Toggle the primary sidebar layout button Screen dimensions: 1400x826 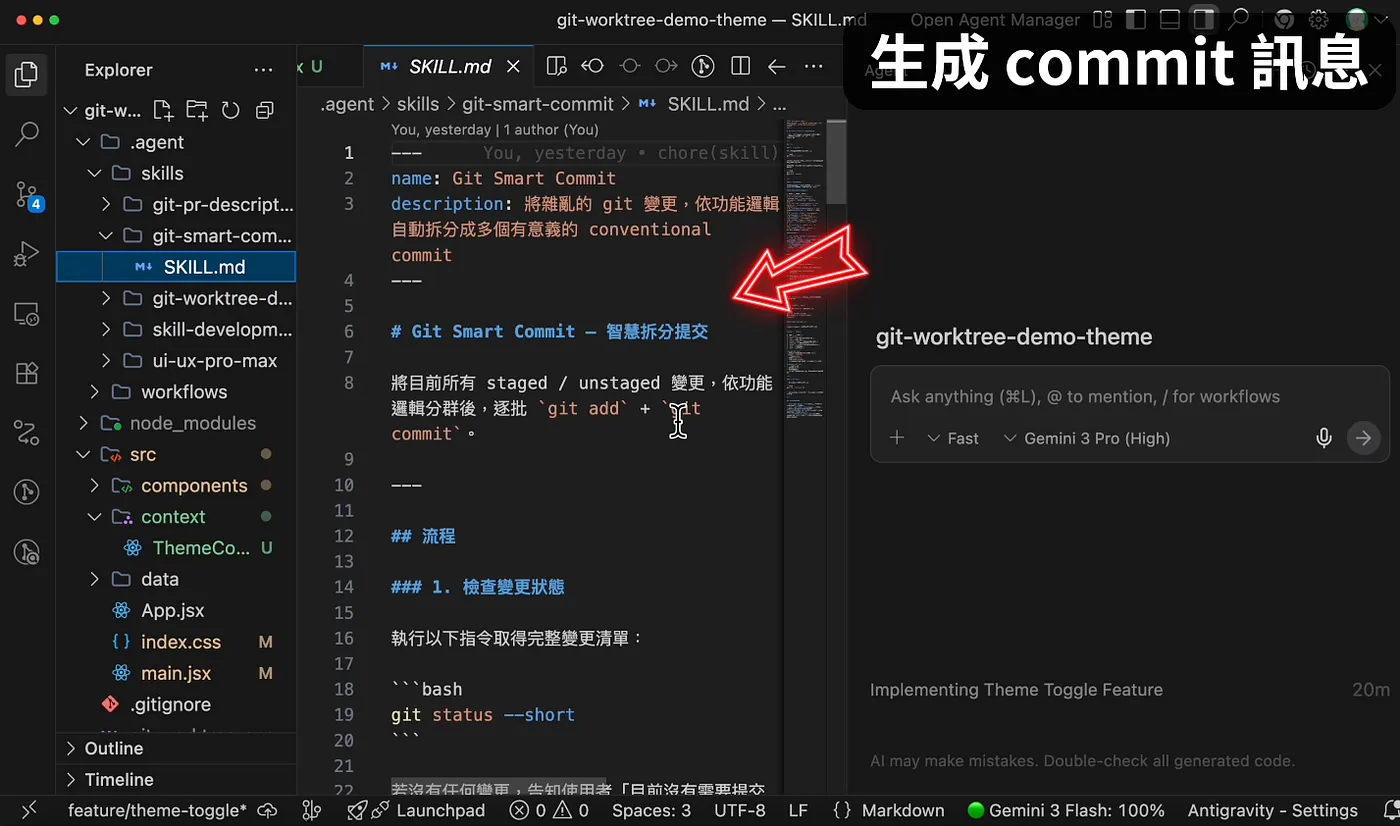pyautogui.click(x=1135, y=19)
